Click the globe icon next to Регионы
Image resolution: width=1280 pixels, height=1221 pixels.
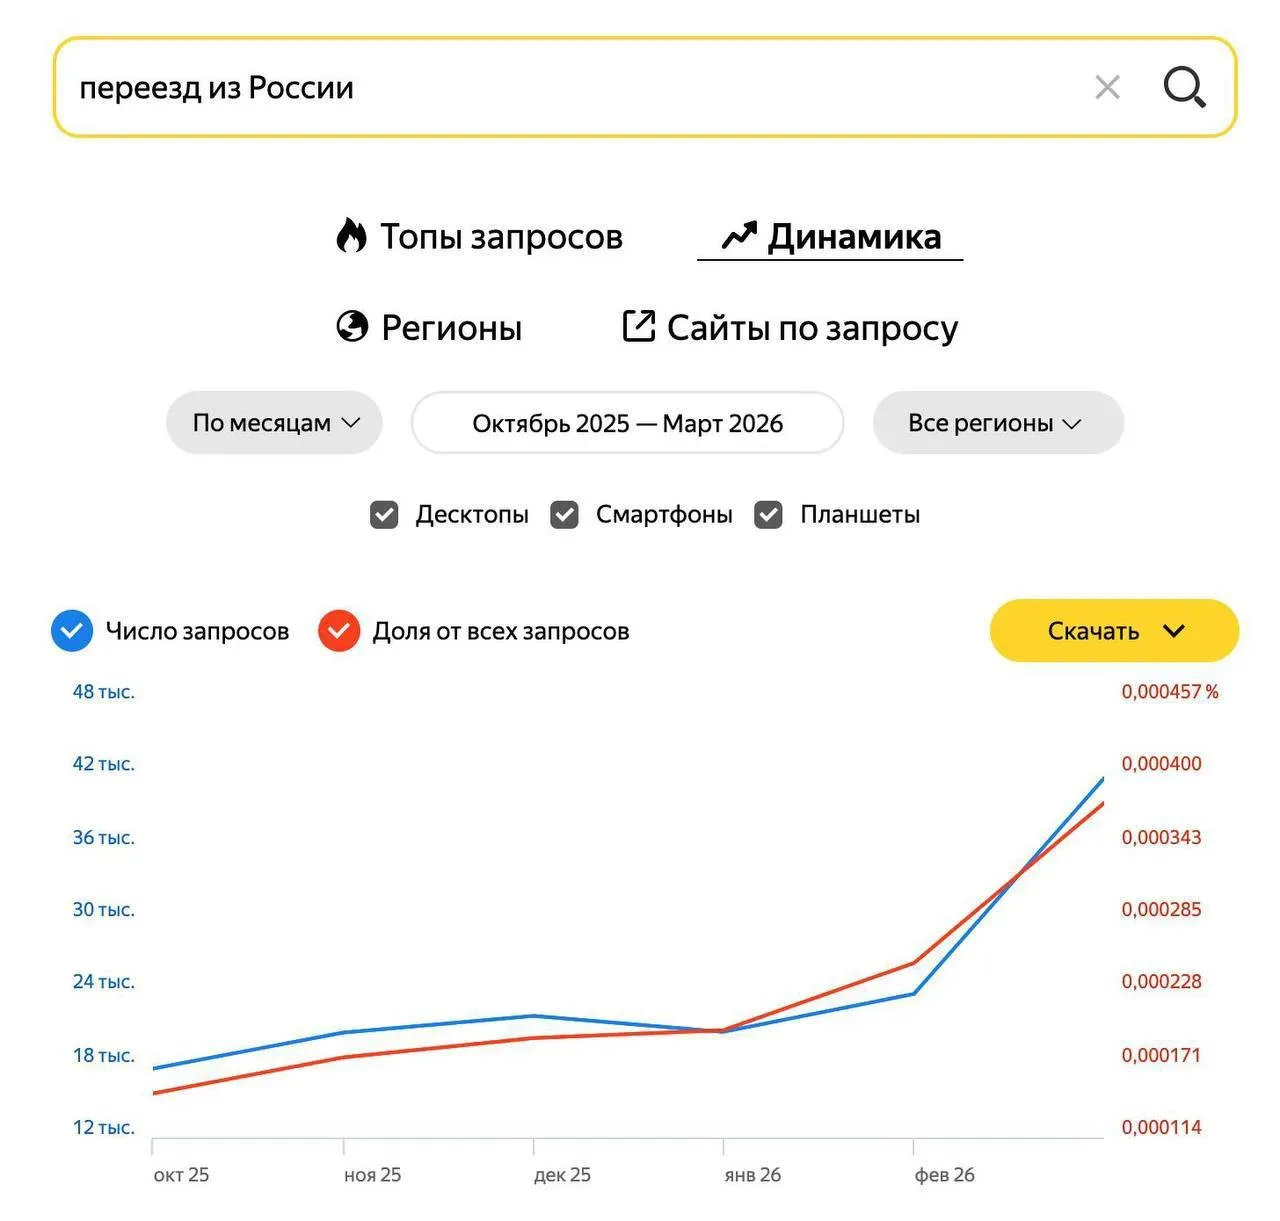click(x=352, y=327)
